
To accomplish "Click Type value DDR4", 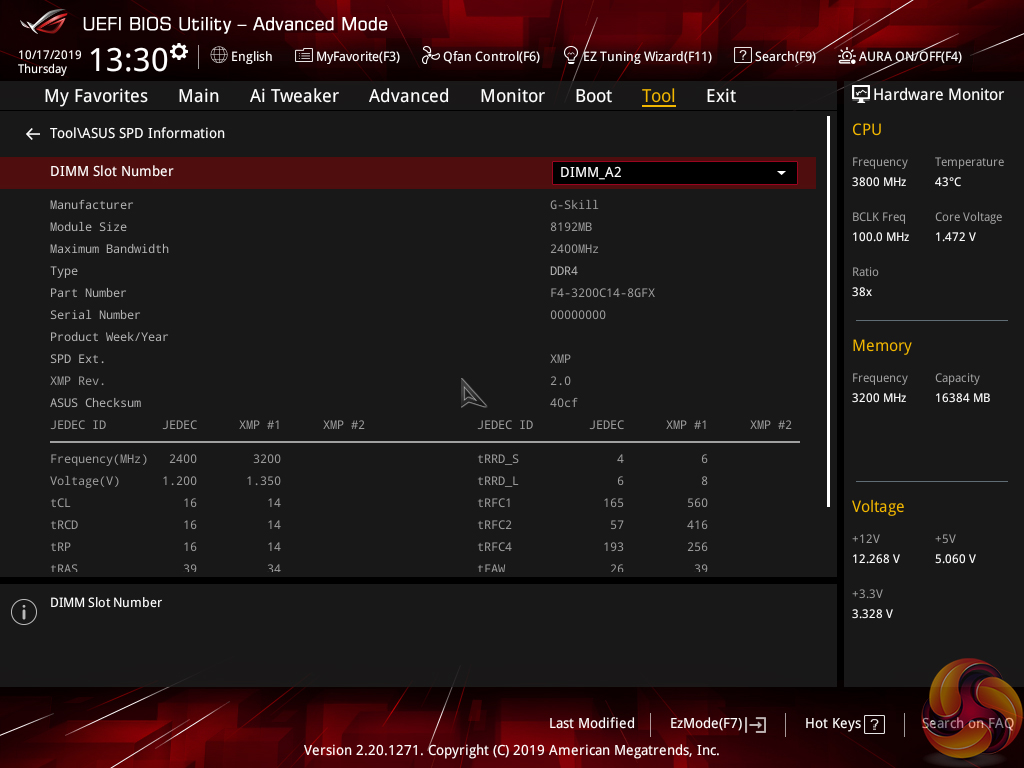I will point(564,271).
